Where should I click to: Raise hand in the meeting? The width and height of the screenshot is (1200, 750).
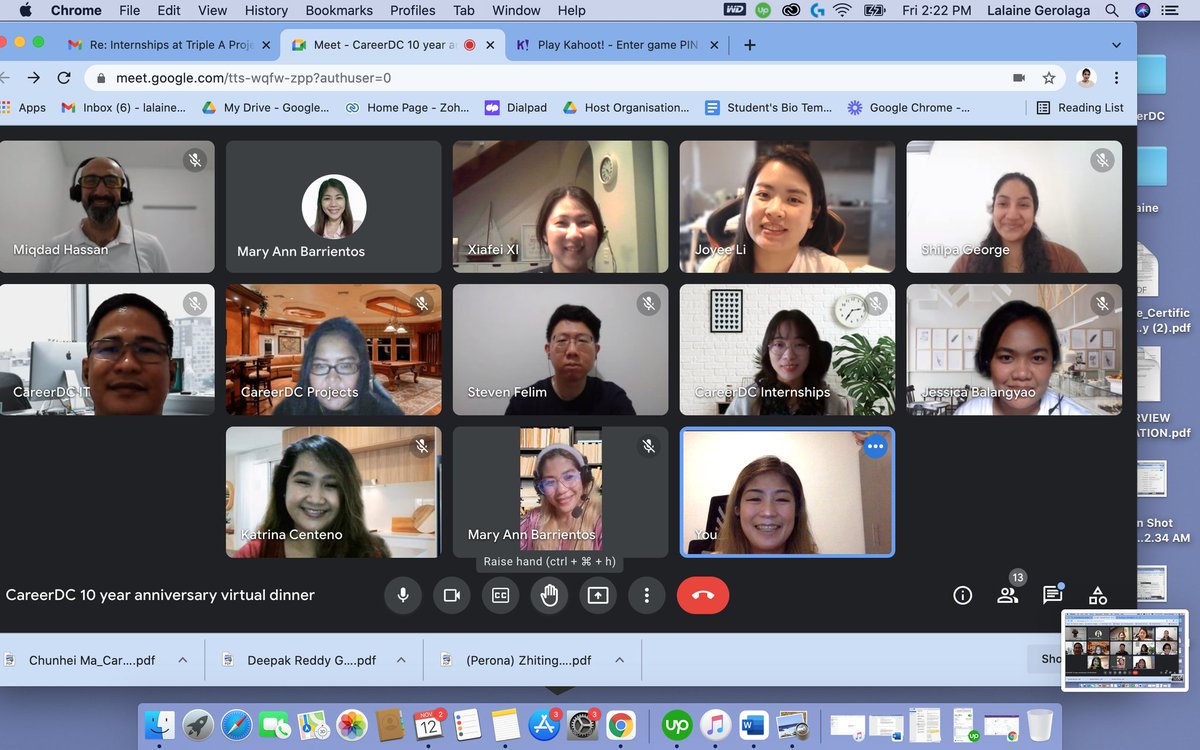click(x=549, y=595)
